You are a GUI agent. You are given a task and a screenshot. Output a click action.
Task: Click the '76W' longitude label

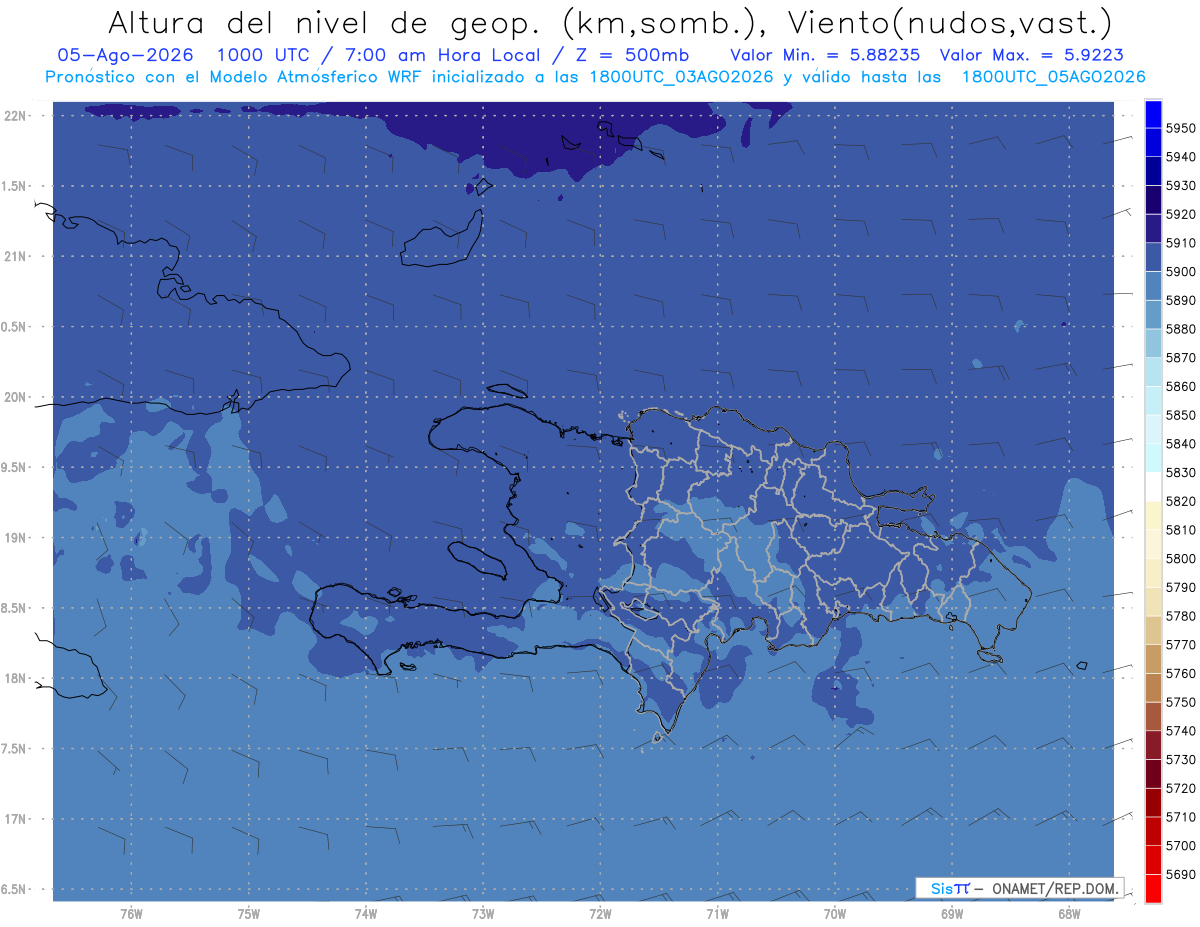click(x=131, y=914)
